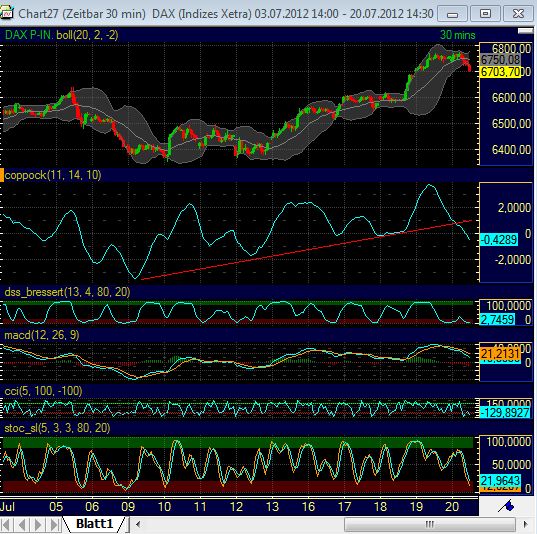The width and height of the screenshot is (537, 534).
Task: Click the date 20 on time axis
Action: pos(452,507)
